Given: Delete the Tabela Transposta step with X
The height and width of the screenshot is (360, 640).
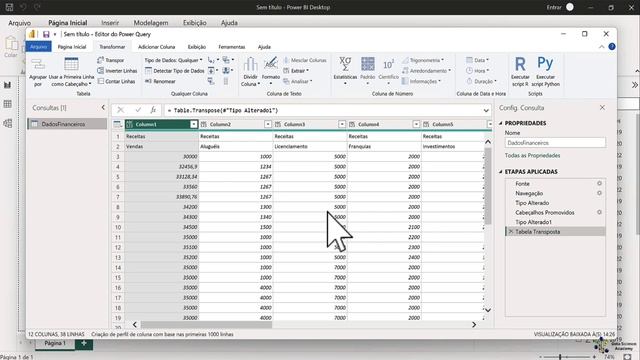Looking at the screenshot, I should [x=510, y=231].
